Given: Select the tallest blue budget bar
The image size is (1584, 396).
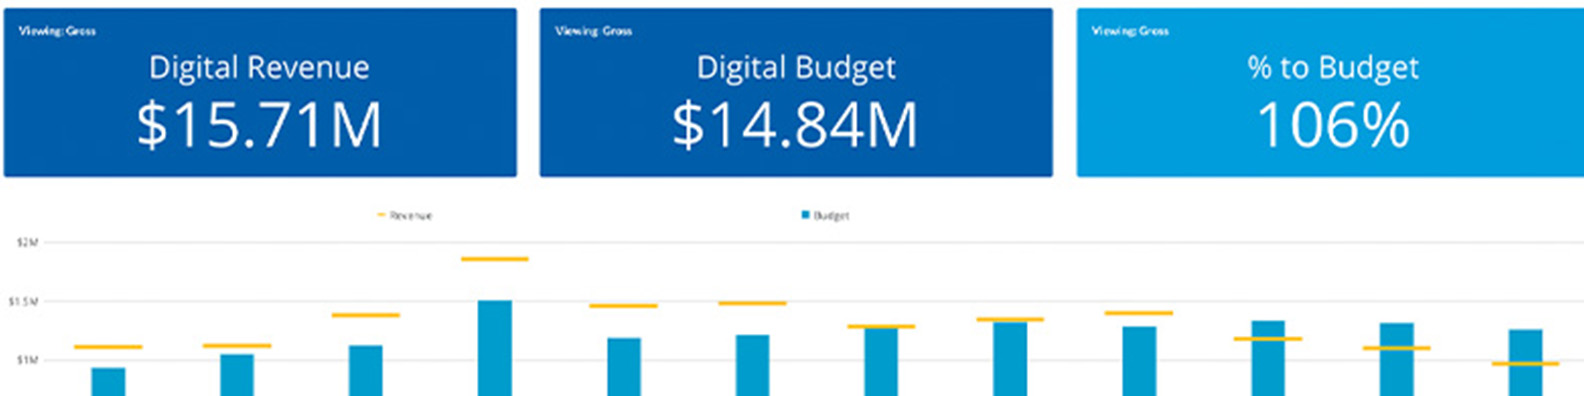Looking at the screenshot, I should pyautogui.click(x=494, y=348).
